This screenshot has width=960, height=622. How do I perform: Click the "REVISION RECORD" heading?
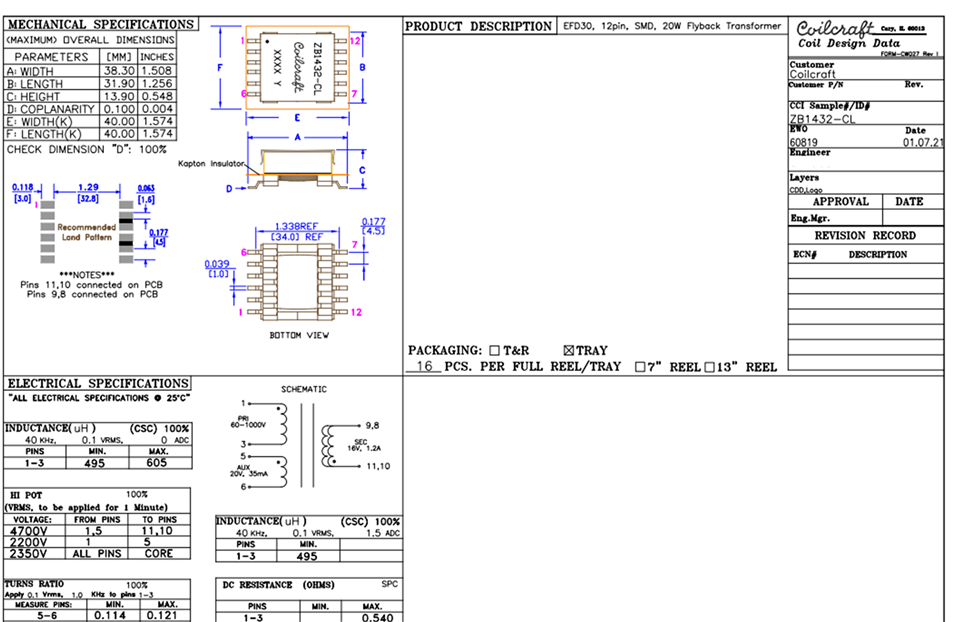tap(865, 236)
